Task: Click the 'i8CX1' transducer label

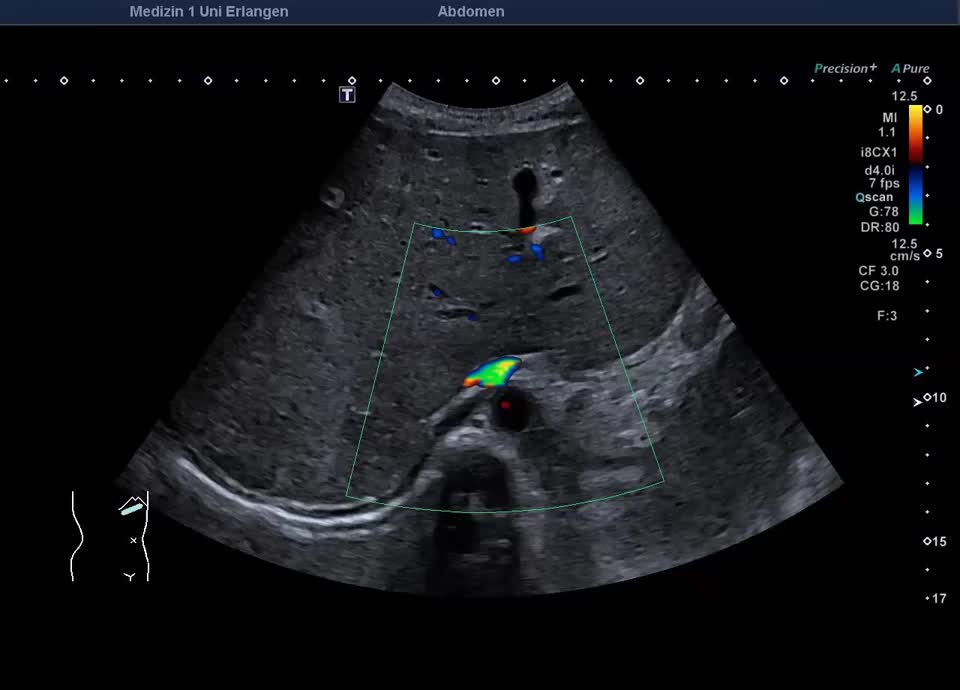Action: pyautogui.click(x=879, y=152)
